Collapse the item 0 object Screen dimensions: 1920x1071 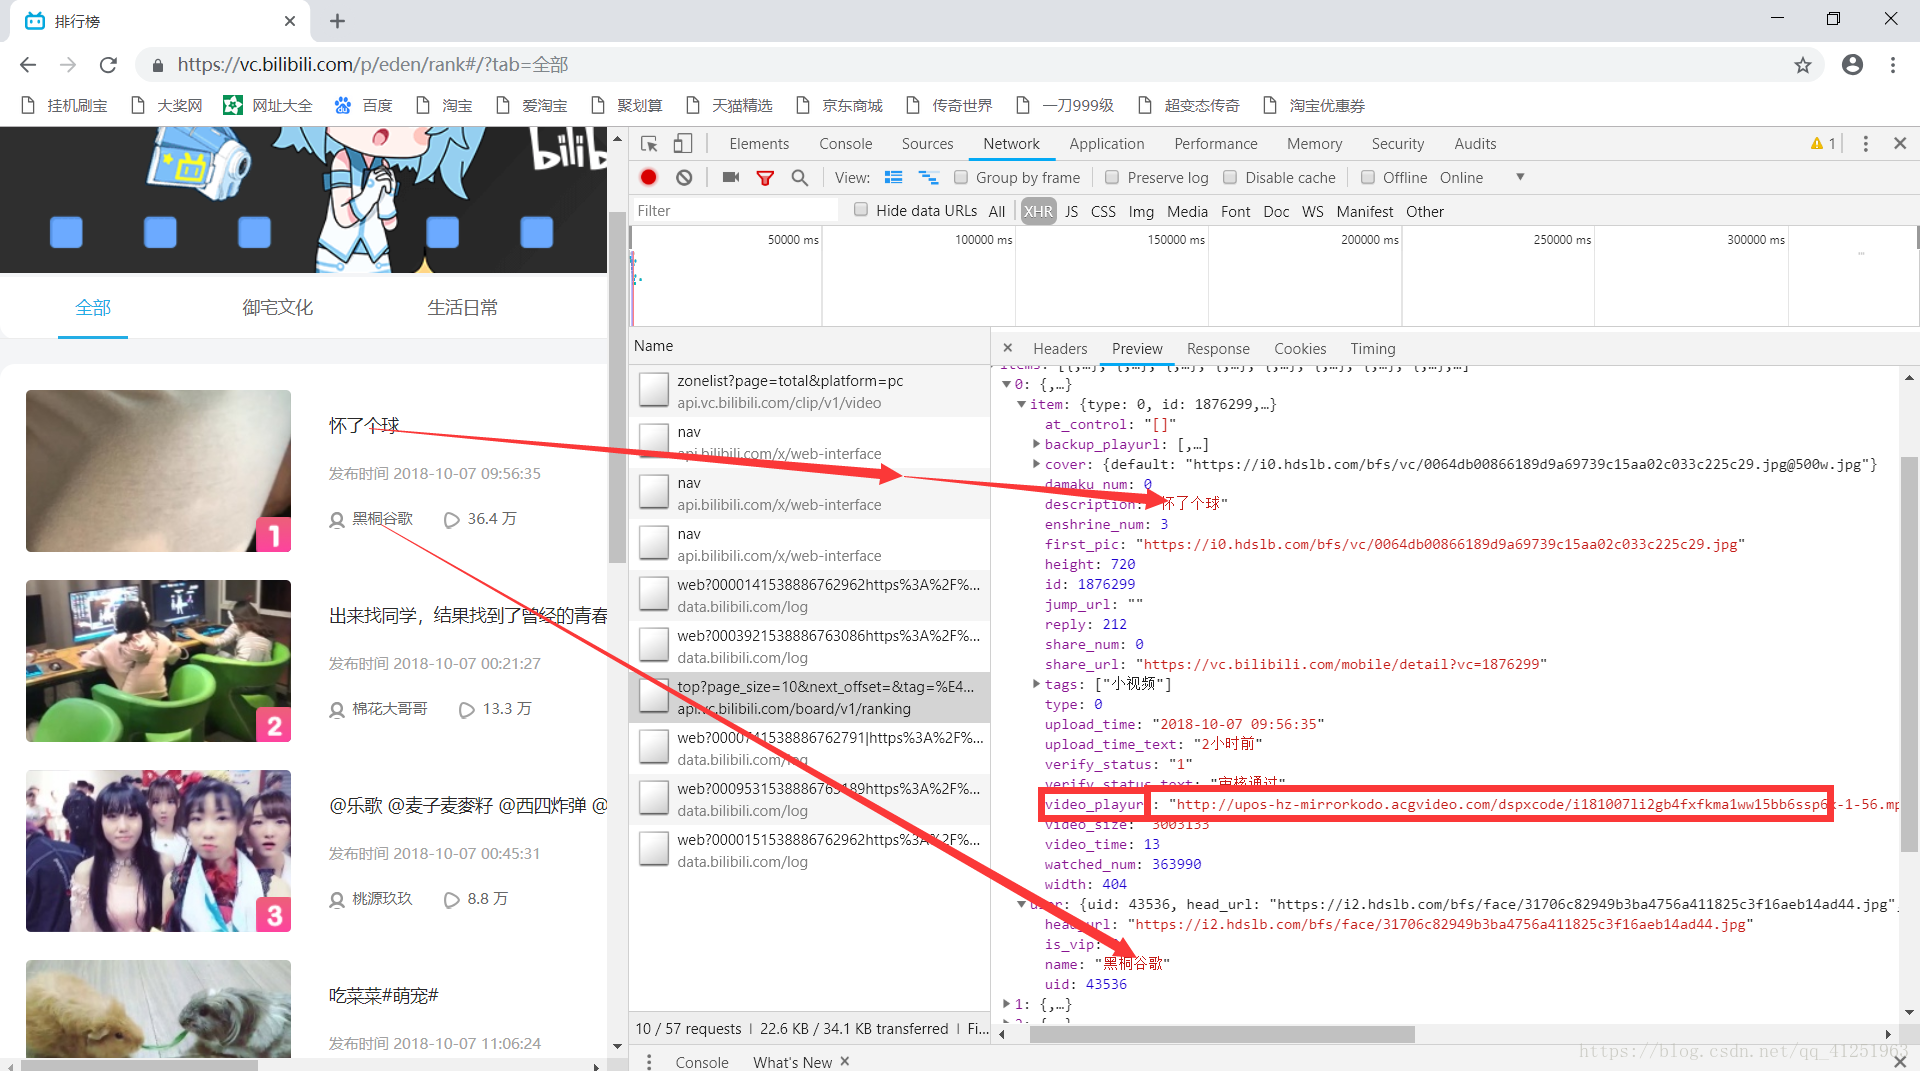pyautogui.click(x=1006, y=384)
